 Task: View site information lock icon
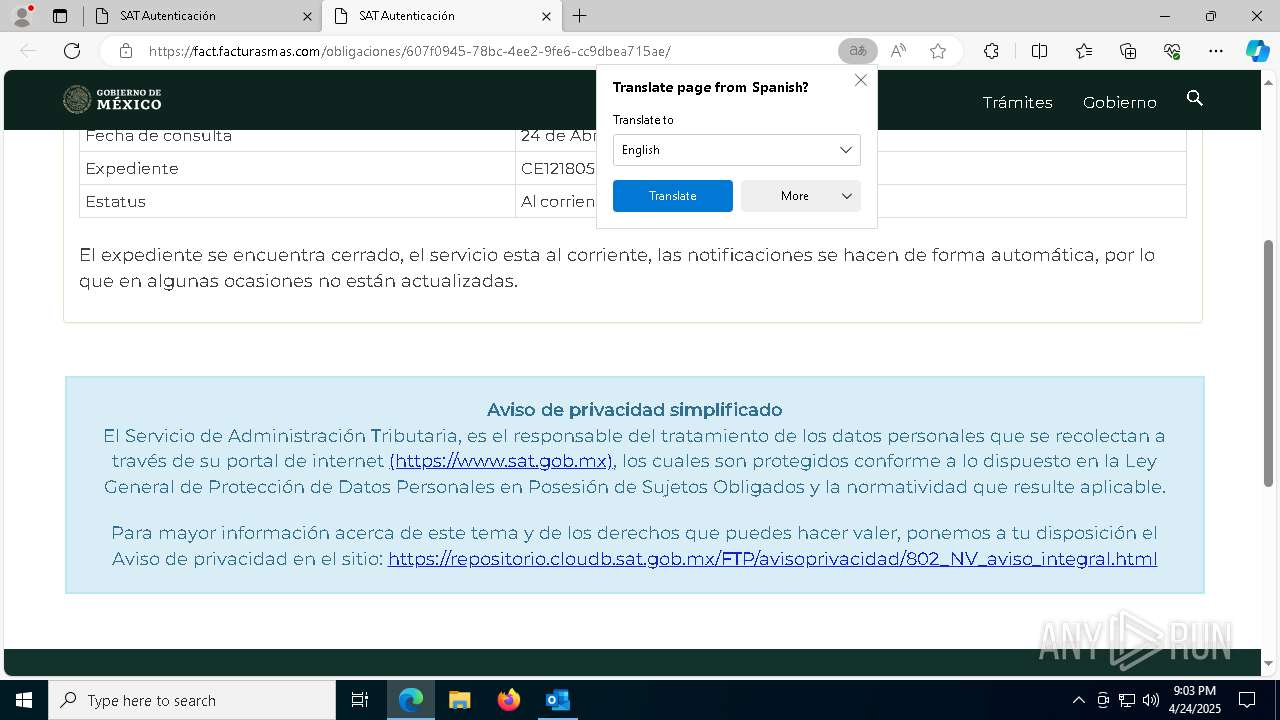[x=126, y=51]
